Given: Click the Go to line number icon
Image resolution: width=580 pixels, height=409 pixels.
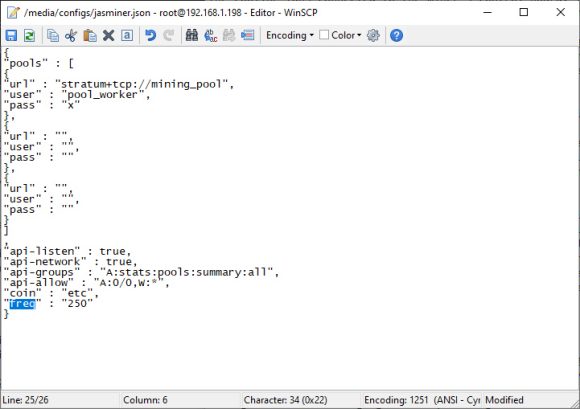Looking at the screenshot, I should pyautogui.click(x=247, y=36).
